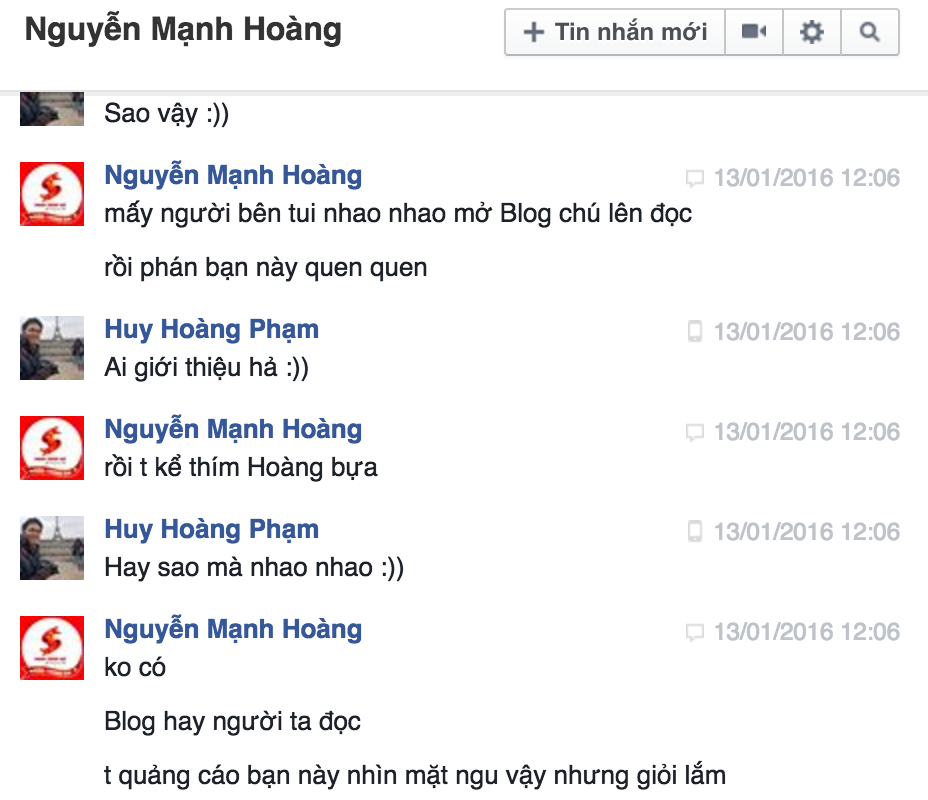Click the mobile phone icon beside the "Ai giới thiệu hả" message
This screenshot has height=800, width=928.
pos(695,332)
